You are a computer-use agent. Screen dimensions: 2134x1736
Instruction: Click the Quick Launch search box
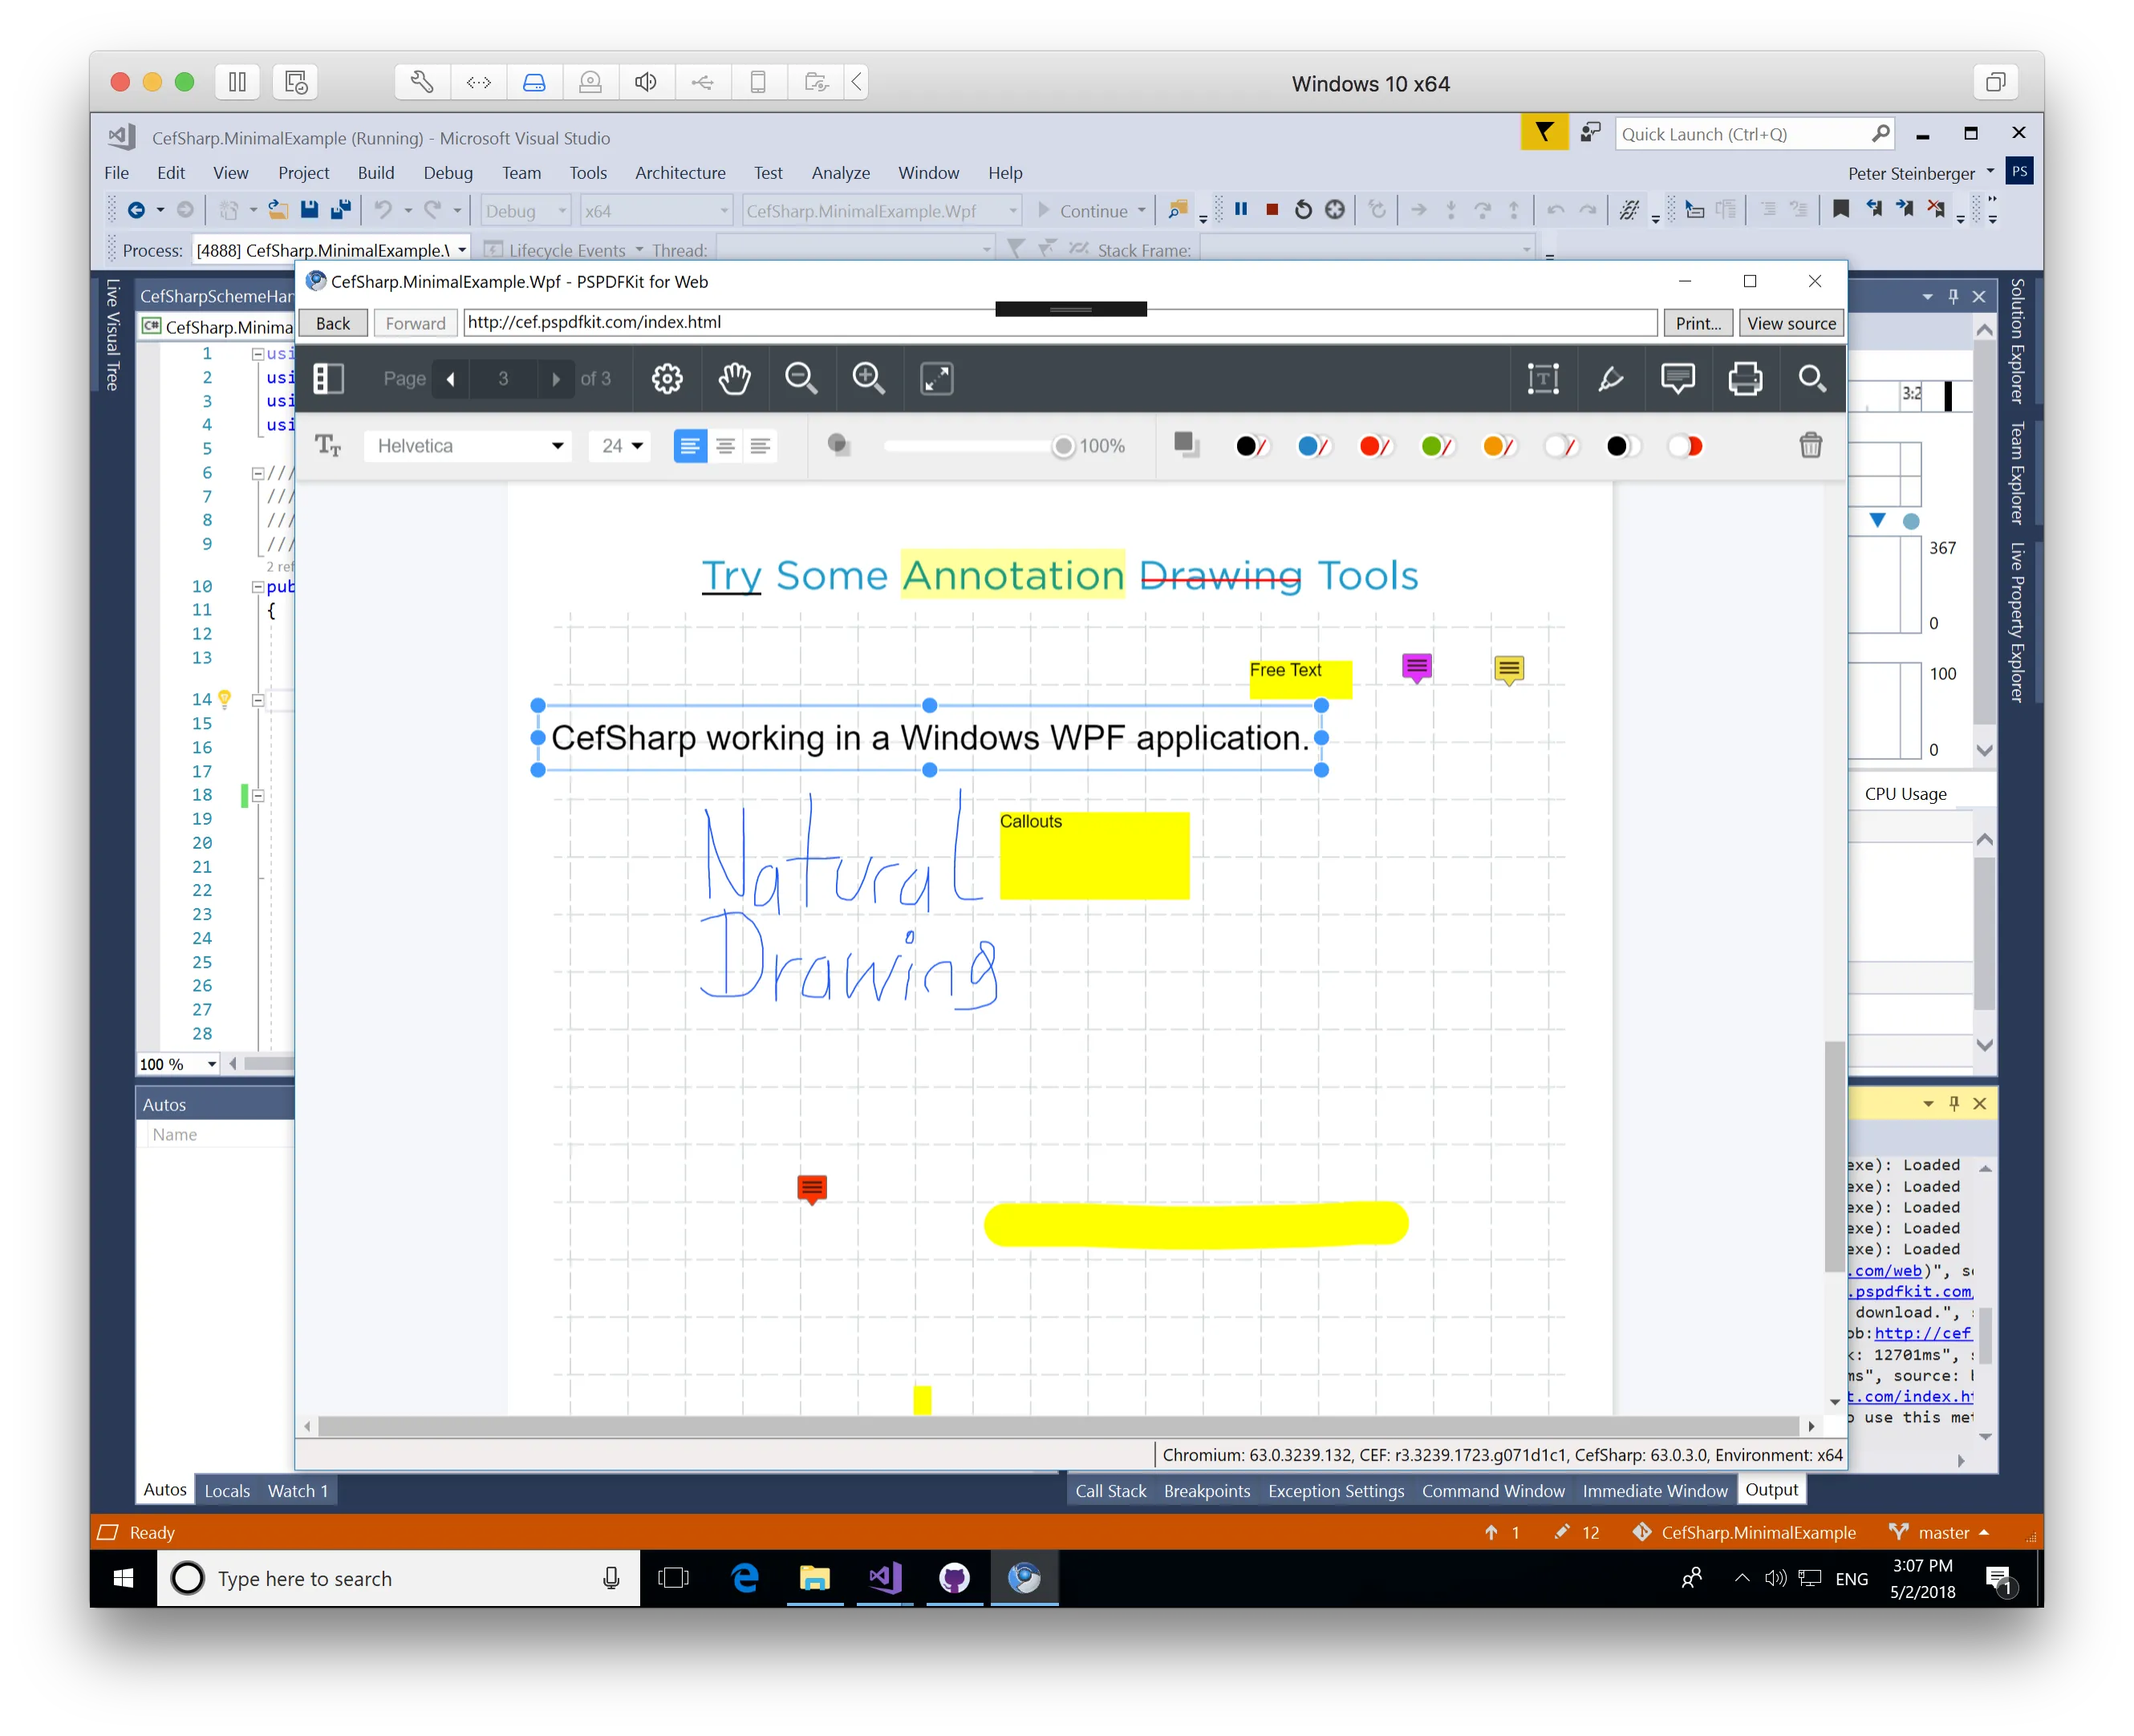tap(1754, 134)
